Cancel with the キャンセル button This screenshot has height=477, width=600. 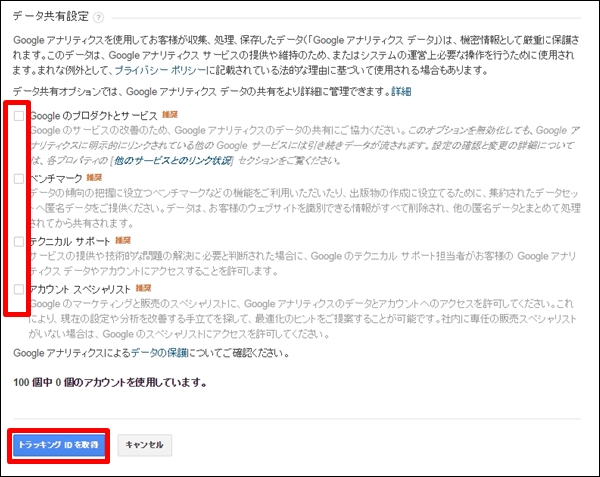click(x=145, y=445)
